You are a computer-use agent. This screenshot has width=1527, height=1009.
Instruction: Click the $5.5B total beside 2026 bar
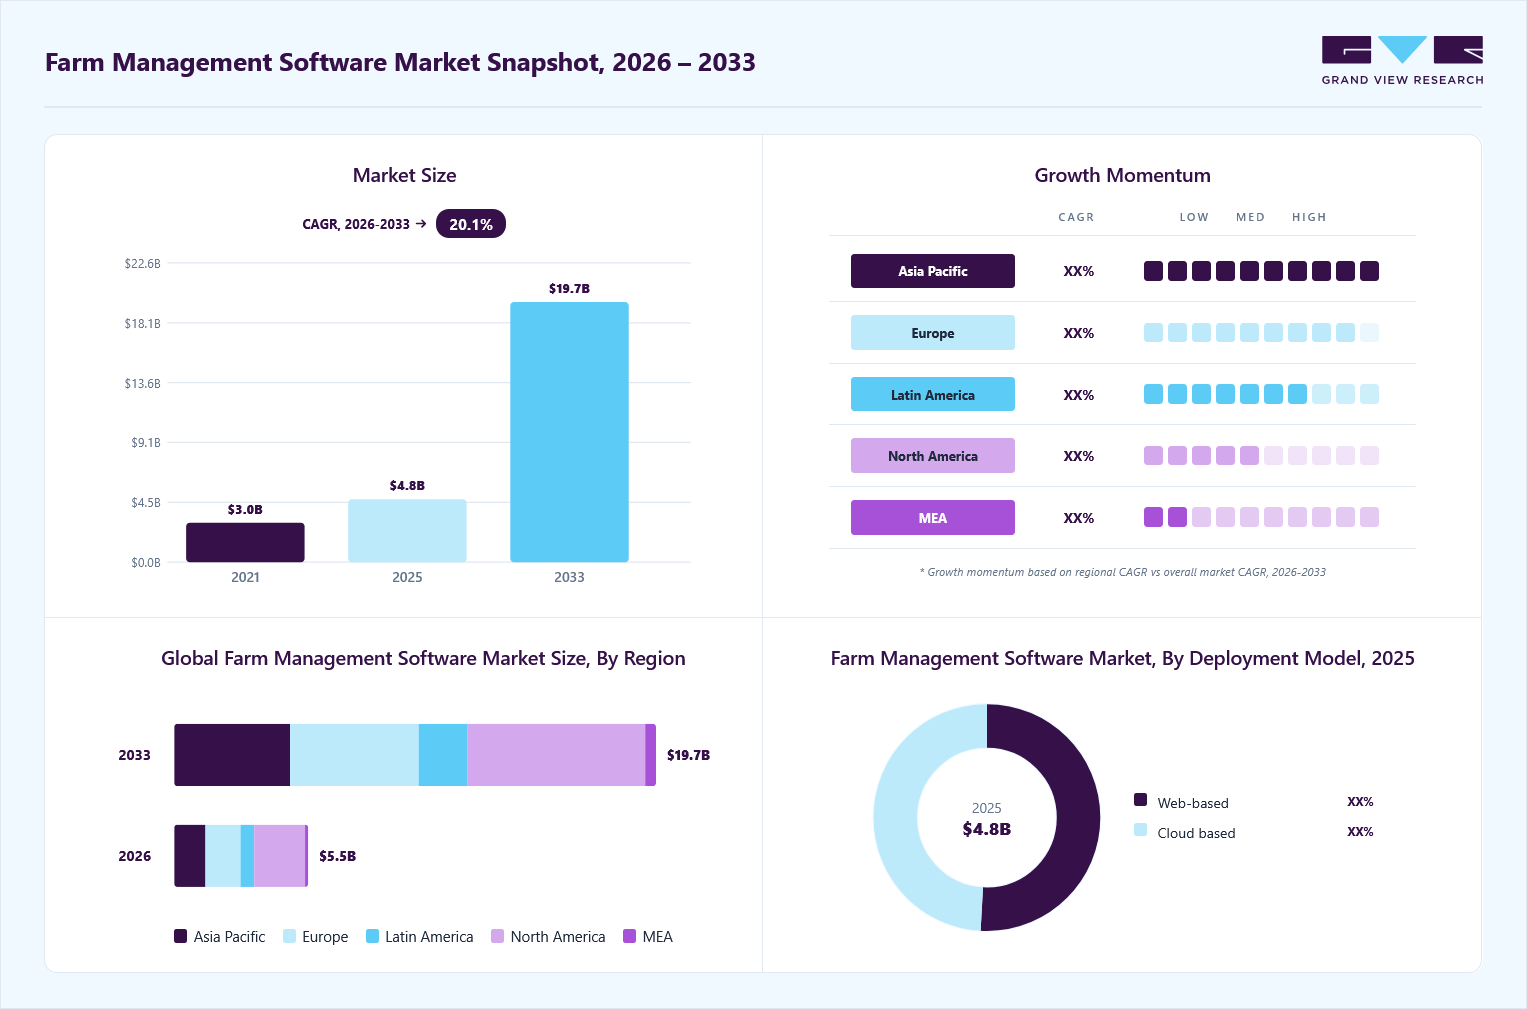[x=337, y=856]
